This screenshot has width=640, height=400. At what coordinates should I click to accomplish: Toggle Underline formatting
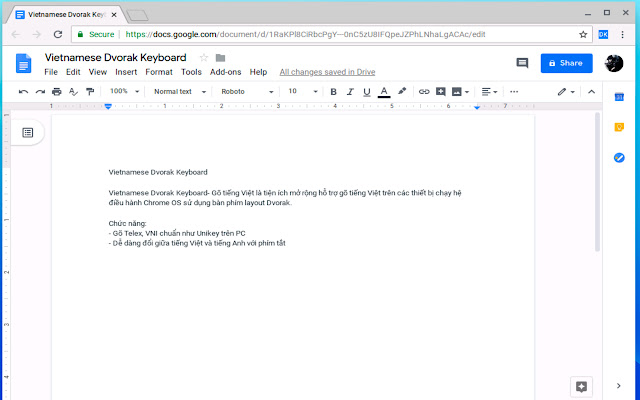tap(367, 92)
